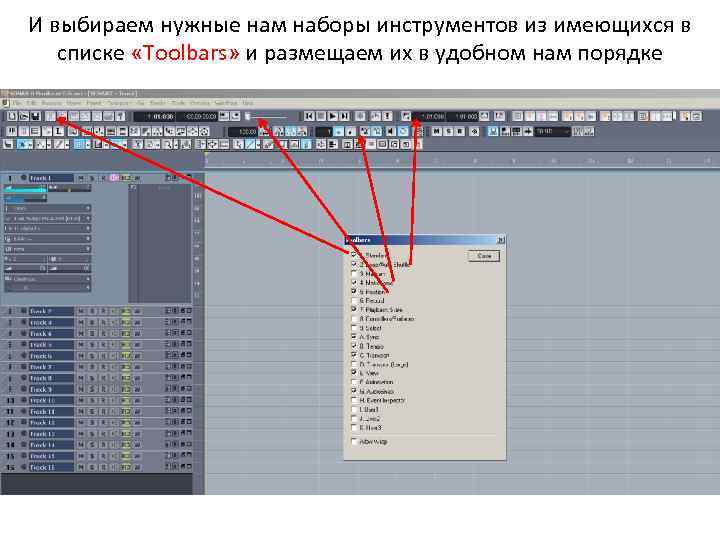The image size is (720, 540).
Task: Click the Track 1 volume slider
Action: click(25, 189)
